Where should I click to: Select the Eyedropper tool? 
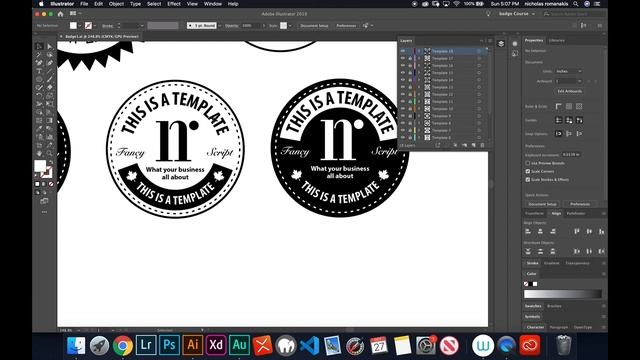pos(40,129)
